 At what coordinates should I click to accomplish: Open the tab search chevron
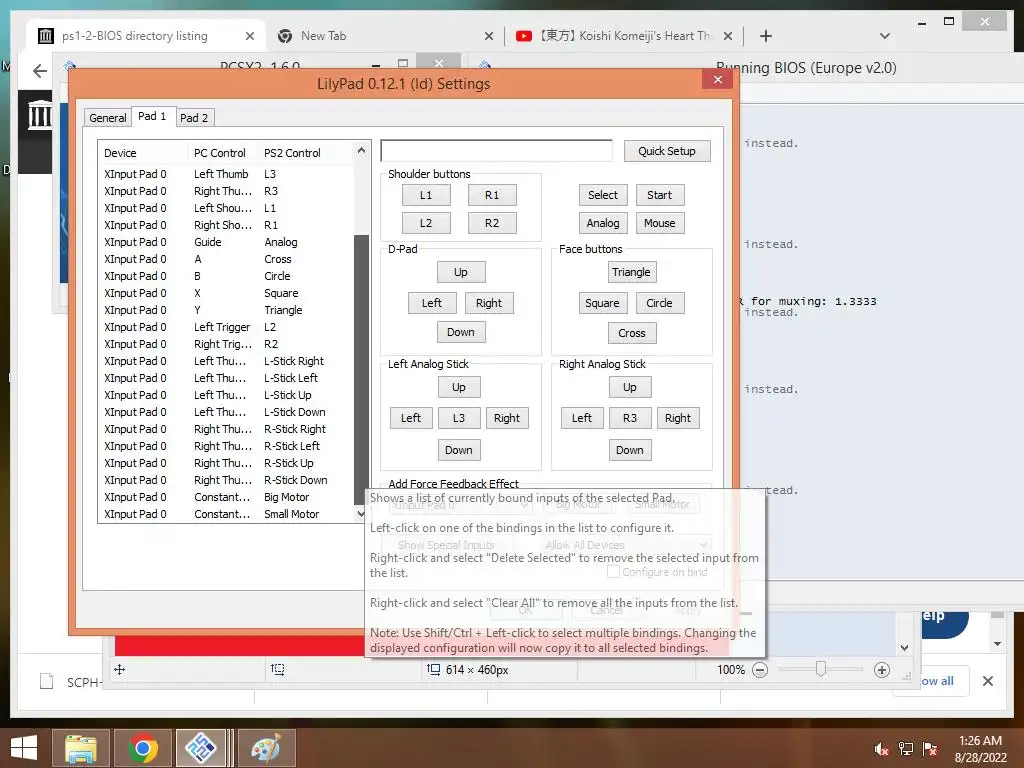pyautogui.click(x=885, y=36)
